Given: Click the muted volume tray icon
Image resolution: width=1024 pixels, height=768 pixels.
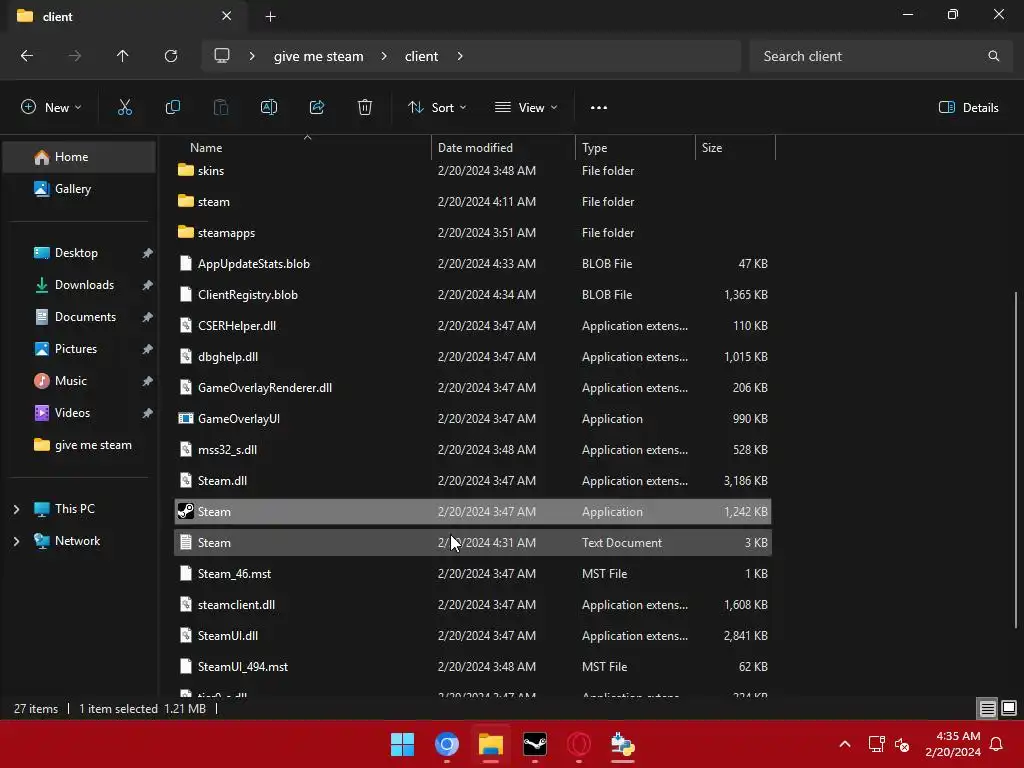Looking at the screenshot, I should pyautogui.click(x=902, y=744).
